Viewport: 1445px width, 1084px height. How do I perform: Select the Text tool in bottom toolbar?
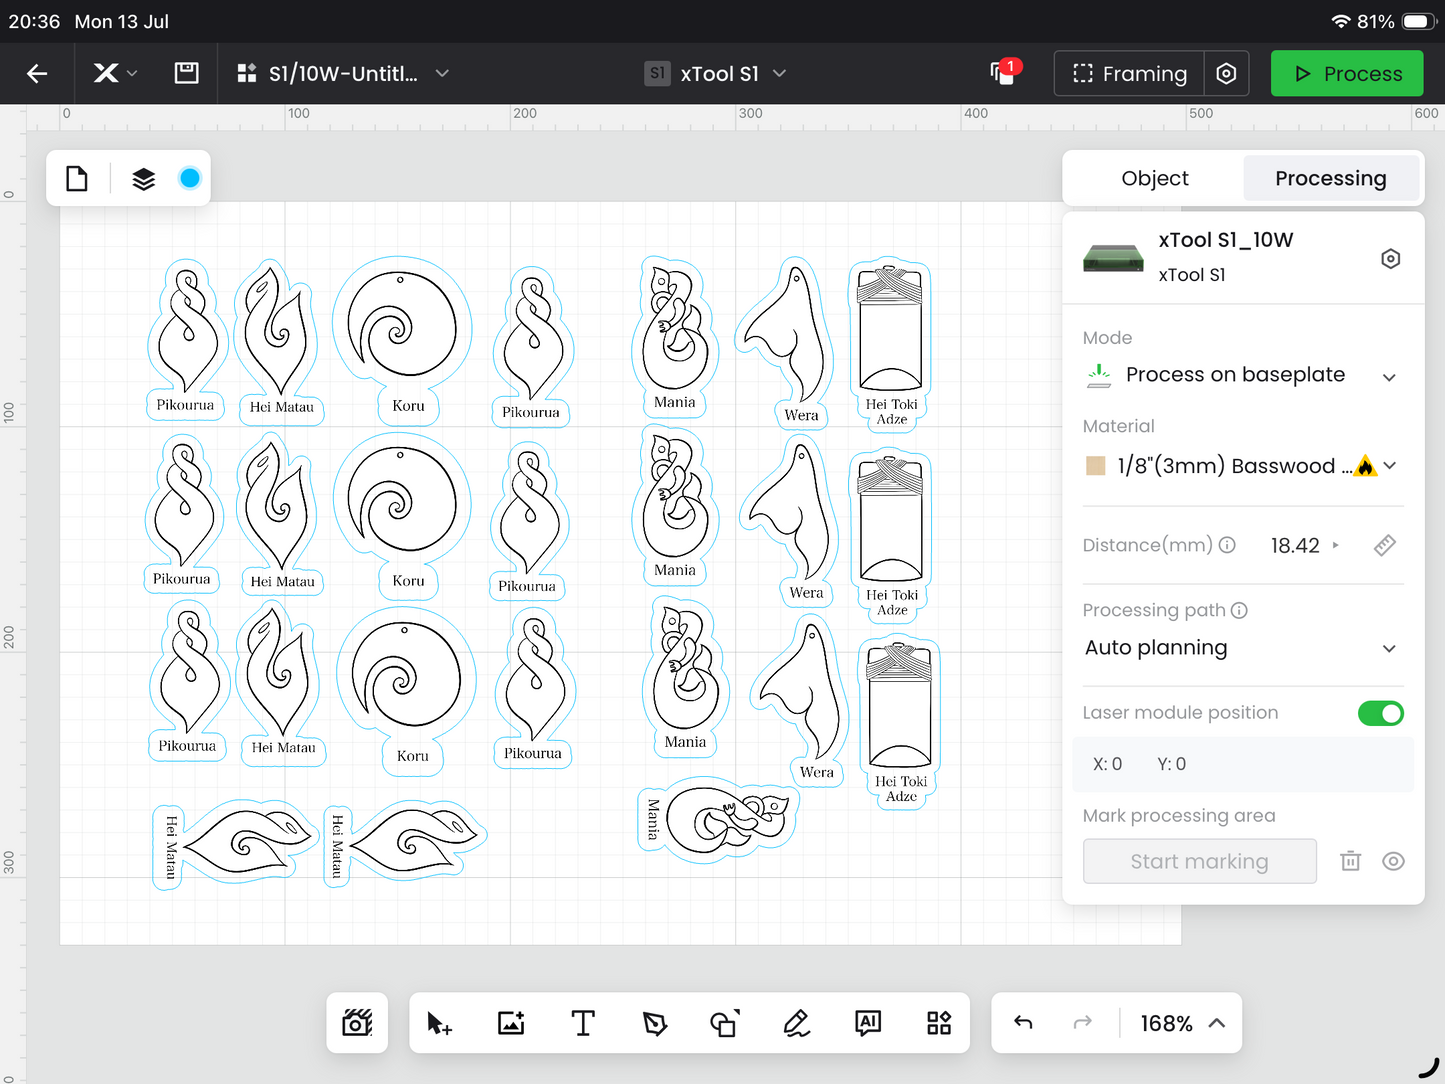tap(583, 1023)
